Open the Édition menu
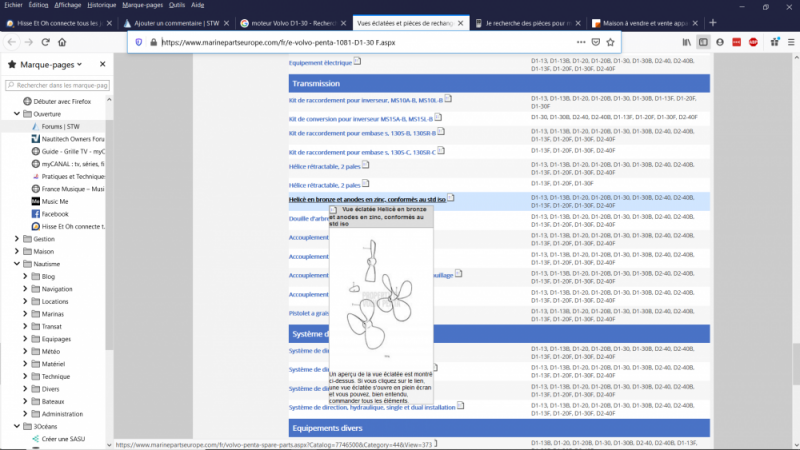800x450 pixels. point(38,5)
